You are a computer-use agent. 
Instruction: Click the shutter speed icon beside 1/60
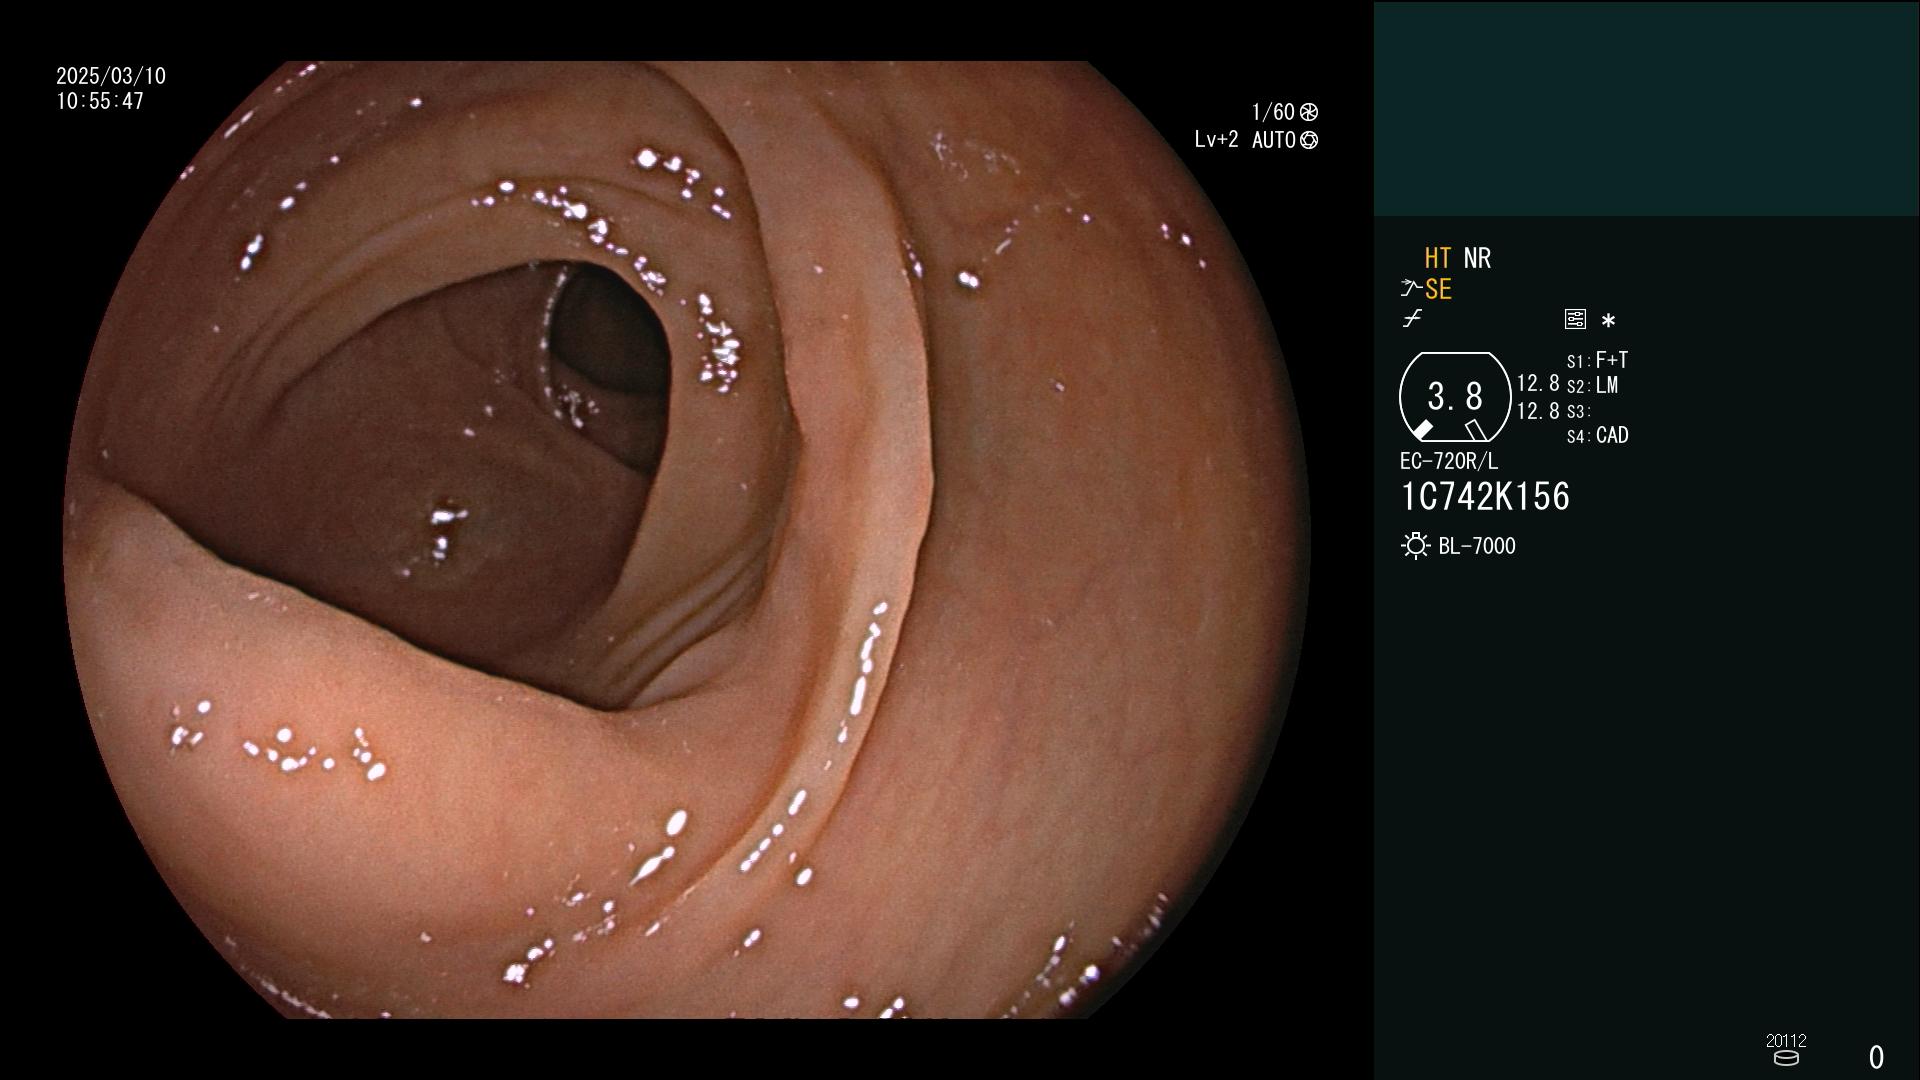click(1309, 112)
